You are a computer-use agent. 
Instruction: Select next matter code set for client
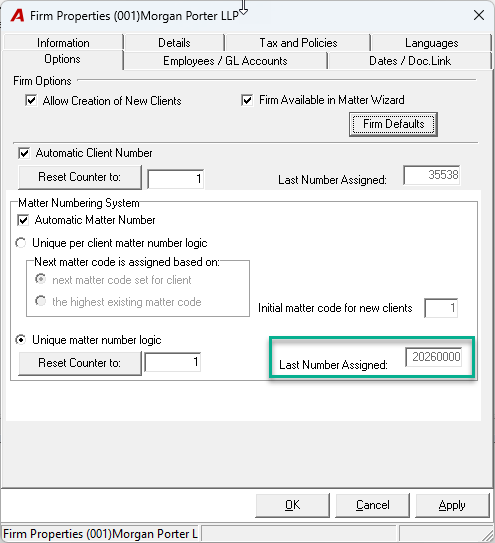[41, 279]
